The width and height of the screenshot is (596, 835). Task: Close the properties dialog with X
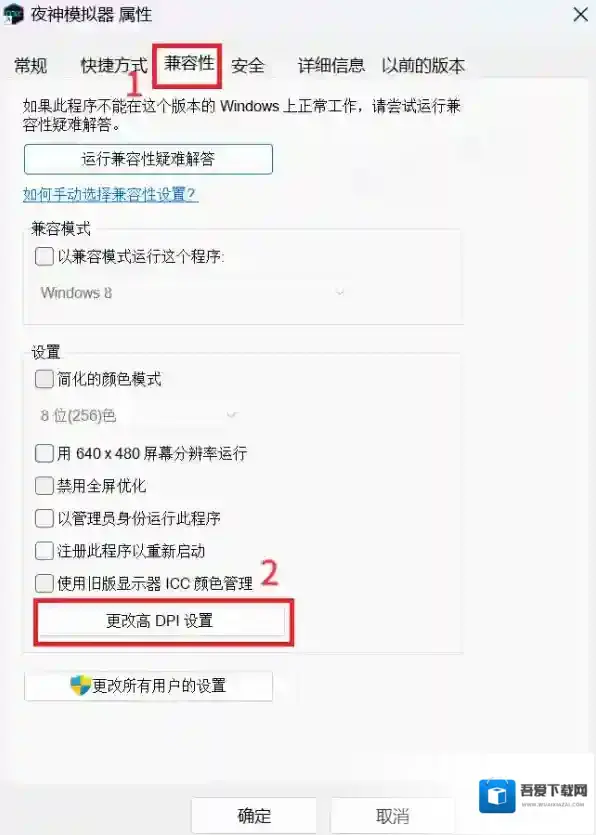[x=581, y=14]
